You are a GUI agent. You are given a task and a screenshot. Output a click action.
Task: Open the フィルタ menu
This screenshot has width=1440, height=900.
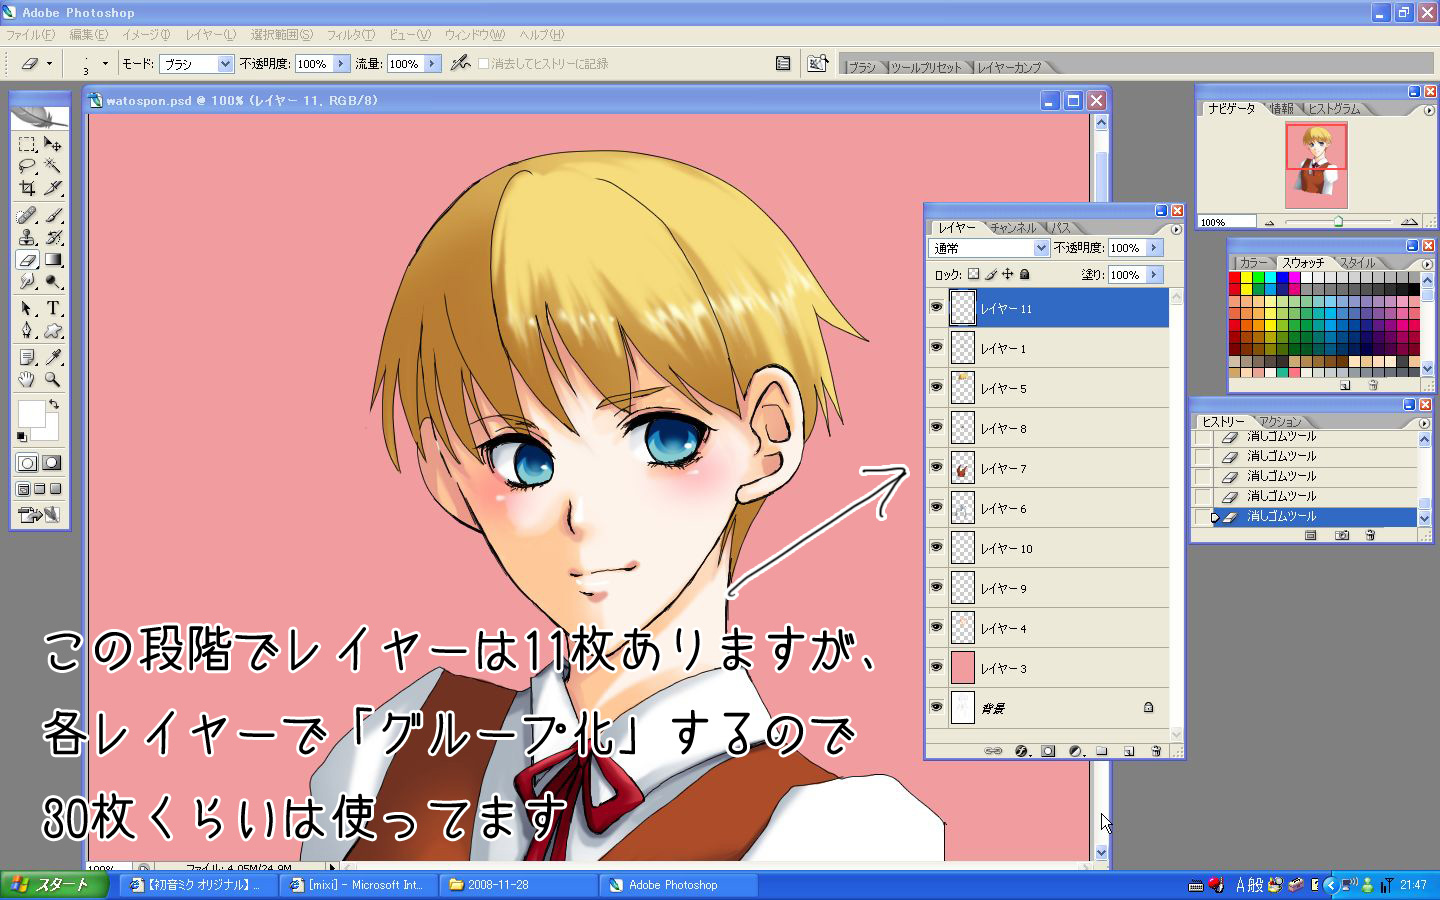(351, 35)
